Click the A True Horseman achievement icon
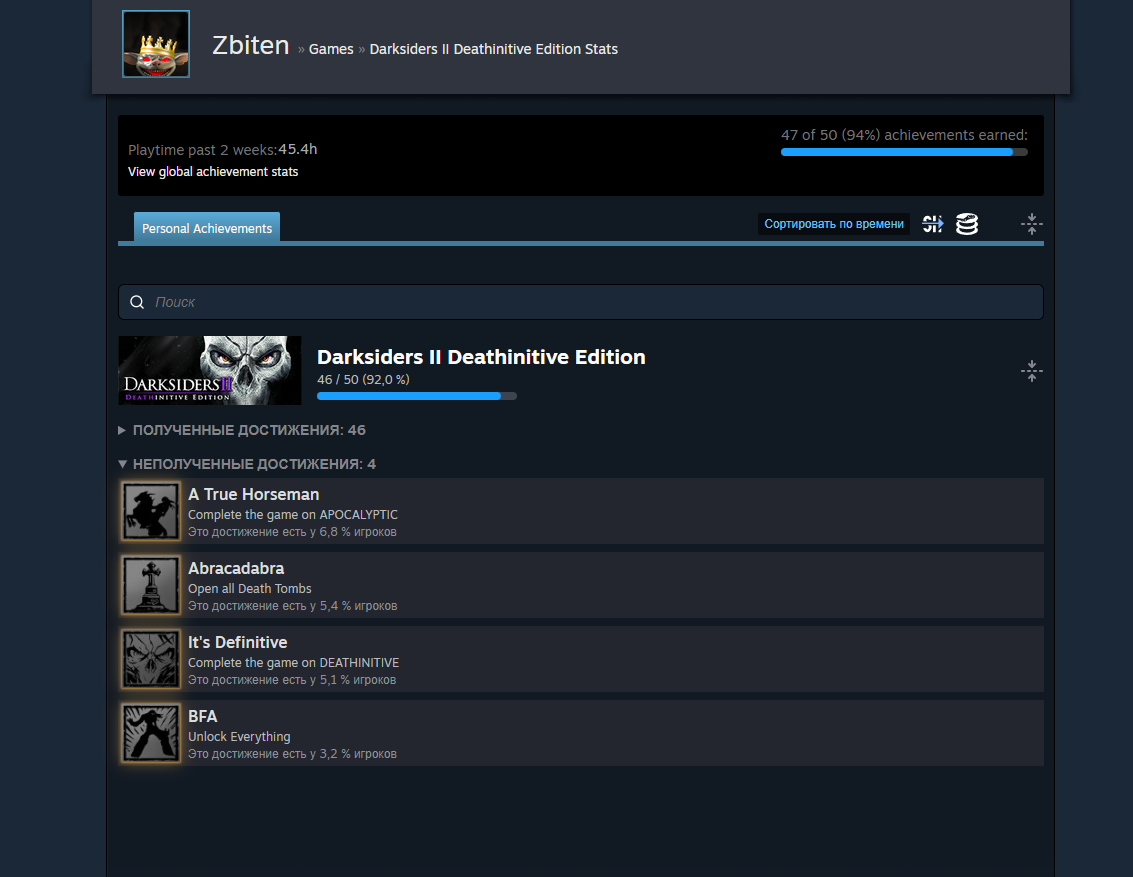Image resolution: width=1133 pixels, height=877 pixels. 150,511
